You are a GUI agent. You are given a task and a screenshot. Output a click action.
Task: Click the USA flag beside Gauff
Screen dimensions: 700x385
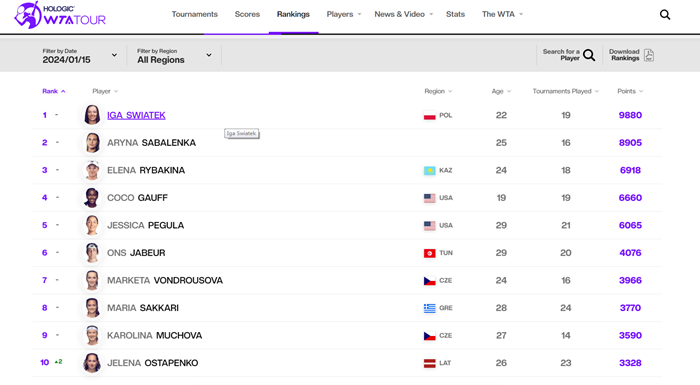click(x=429, y=198)
